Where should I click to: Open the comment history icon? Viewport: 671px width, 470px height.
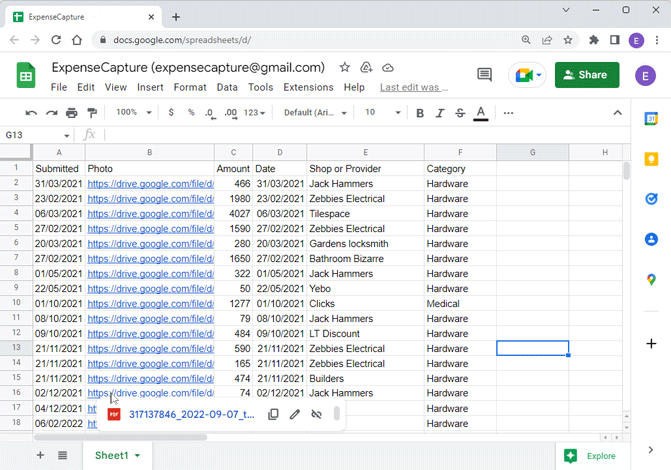[x=484, y=74]
